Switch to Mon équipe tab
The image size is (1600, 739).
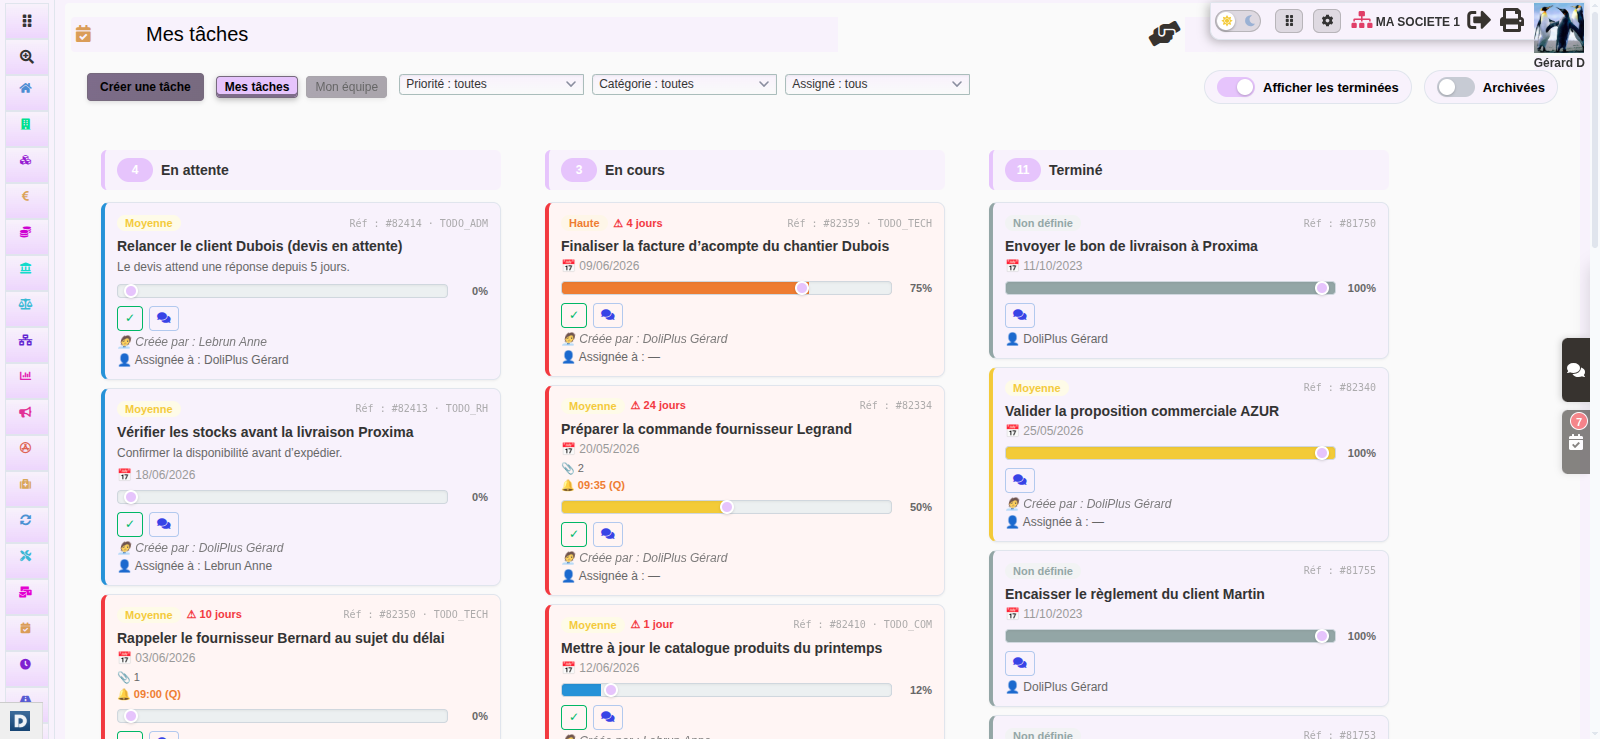coord(346,87)
